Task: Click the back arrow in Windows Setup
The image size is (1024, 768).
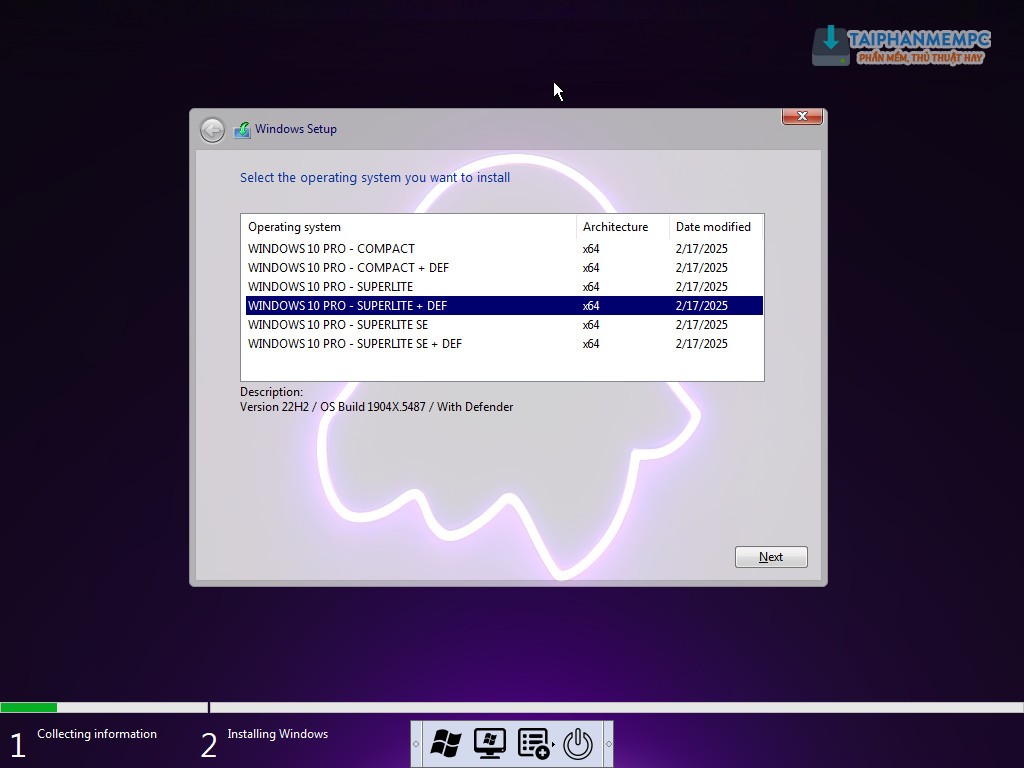Action: [212, 130]
